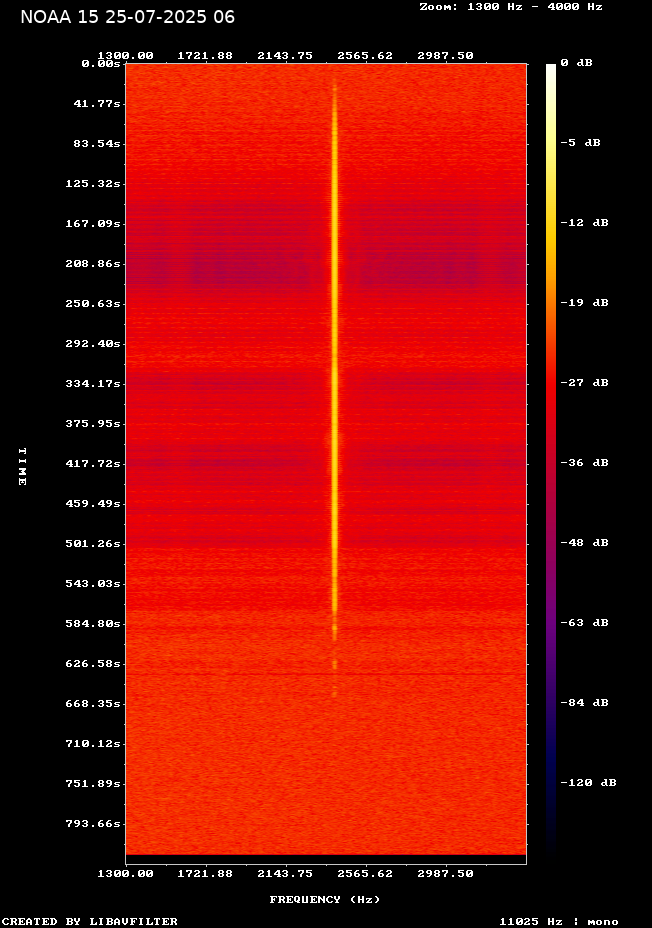Image resolution: width=652 pixels, height=928 pixels.
Task: Select the 375.95s time label
Action: (x=93, y=424)
